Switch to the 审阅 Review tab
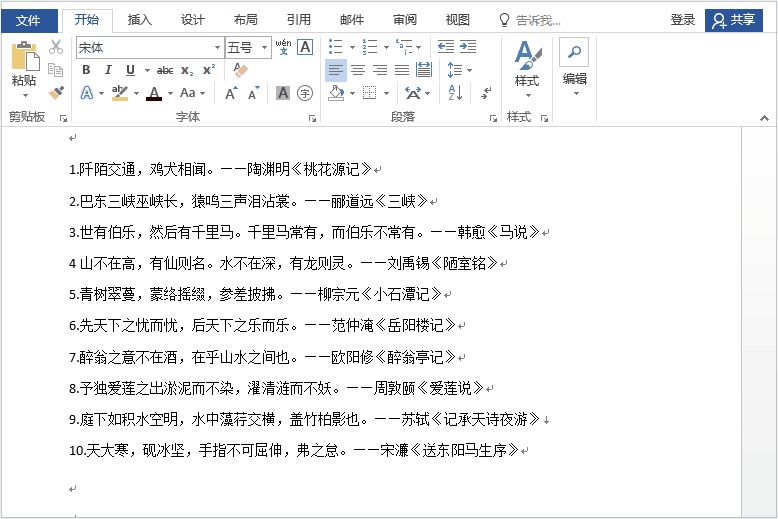This screenshot has height=519, width=778. tap(405, 20)
